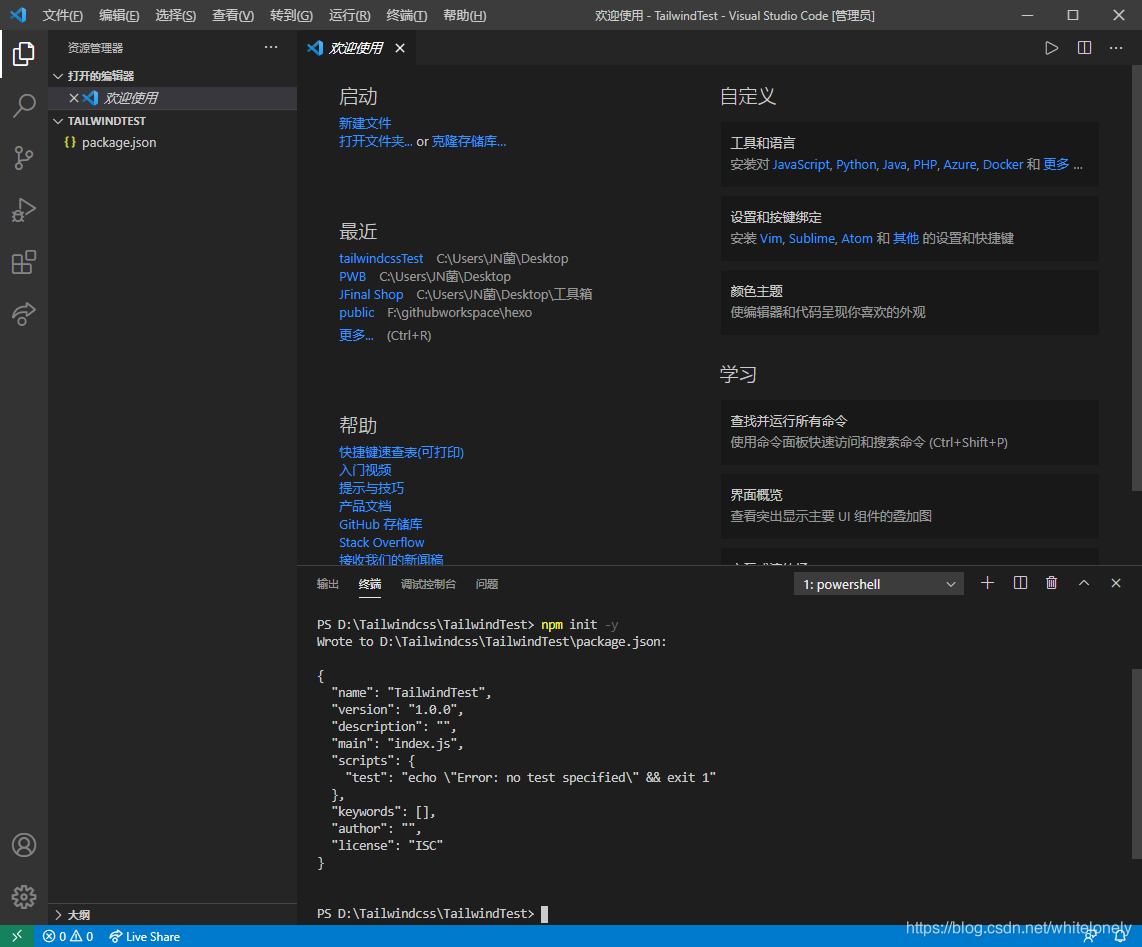Maximize the panel with up chevron
Screen dimensions: 1142x947
(x=1084, y=583)
